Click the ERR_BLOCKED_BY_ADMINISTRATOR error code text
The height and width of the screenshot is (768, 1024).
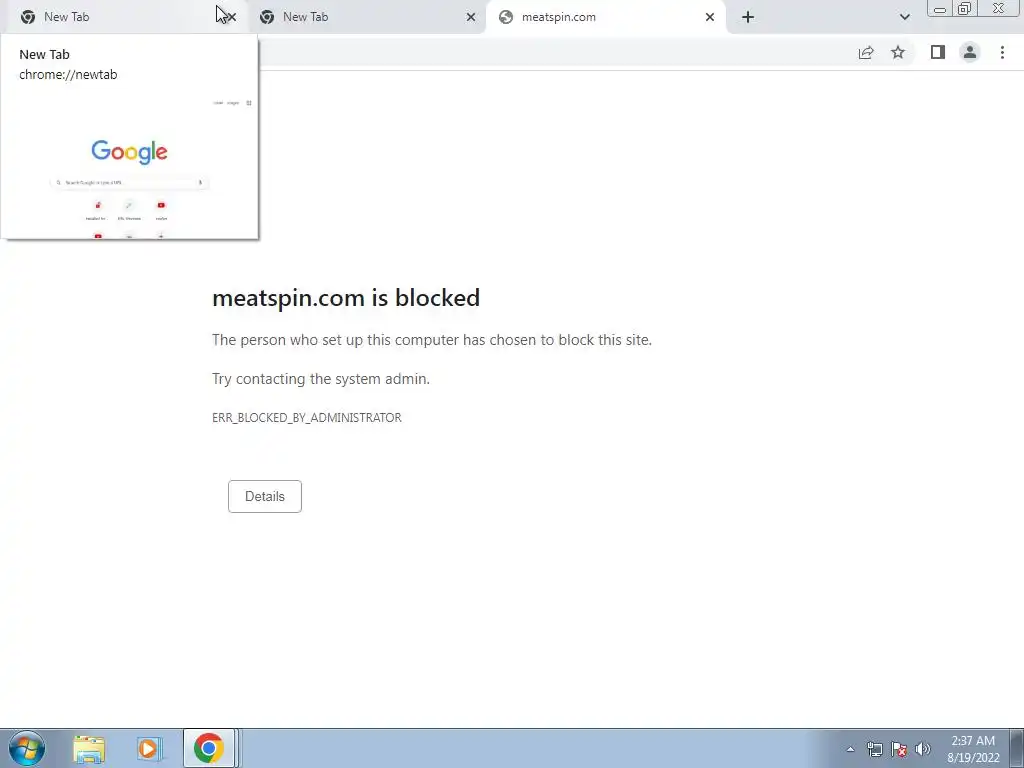[x=307, y=418]
